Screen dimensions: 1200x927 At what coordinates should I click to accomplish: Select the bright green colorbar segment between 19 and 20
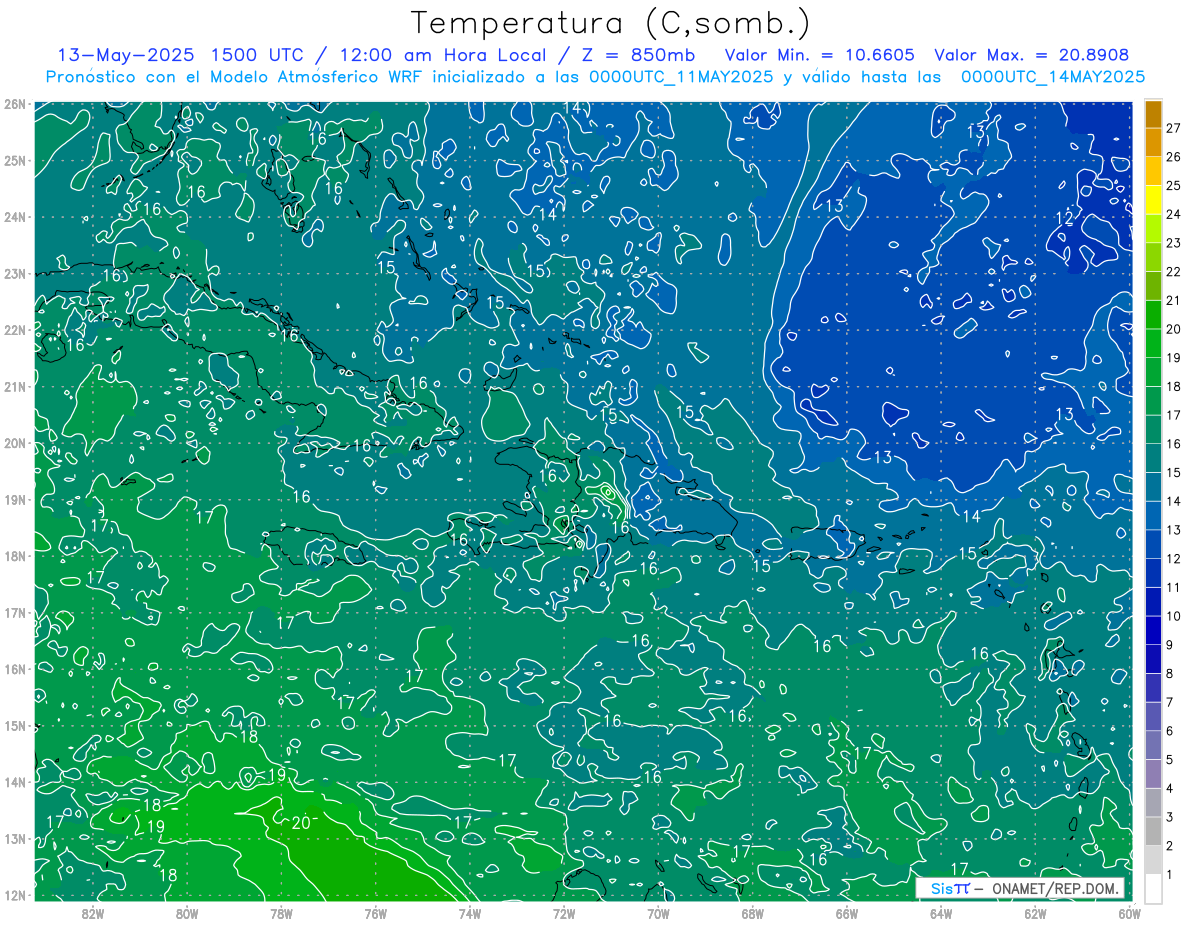[1153, 343]
